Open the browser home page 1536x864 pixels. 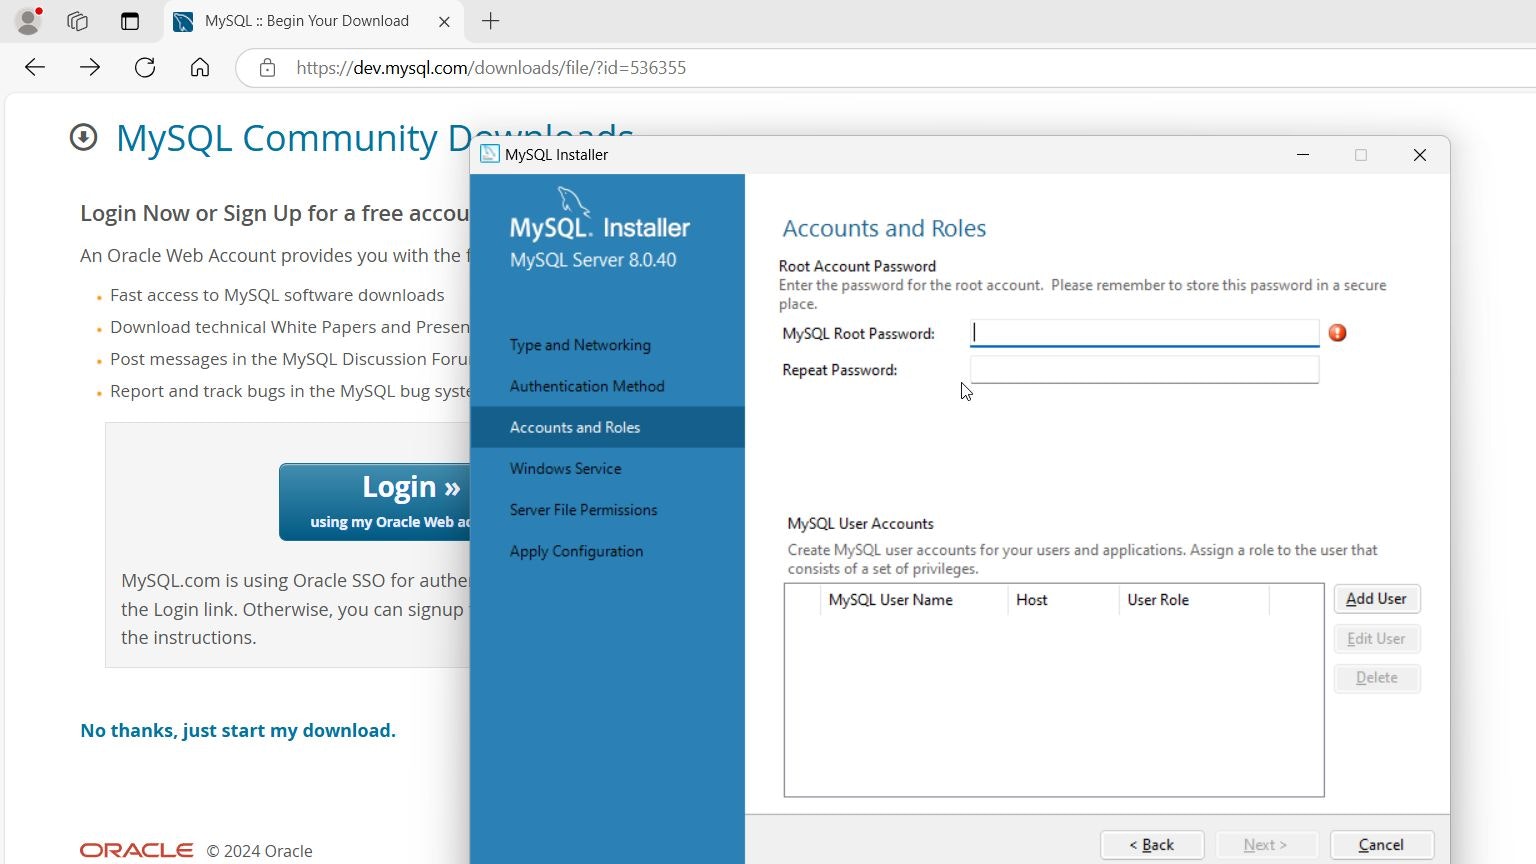200,67
